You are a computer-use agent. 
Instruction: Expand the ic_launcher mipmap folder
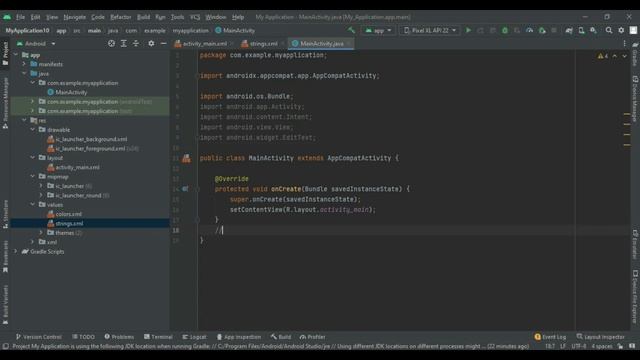click(41, 186)
